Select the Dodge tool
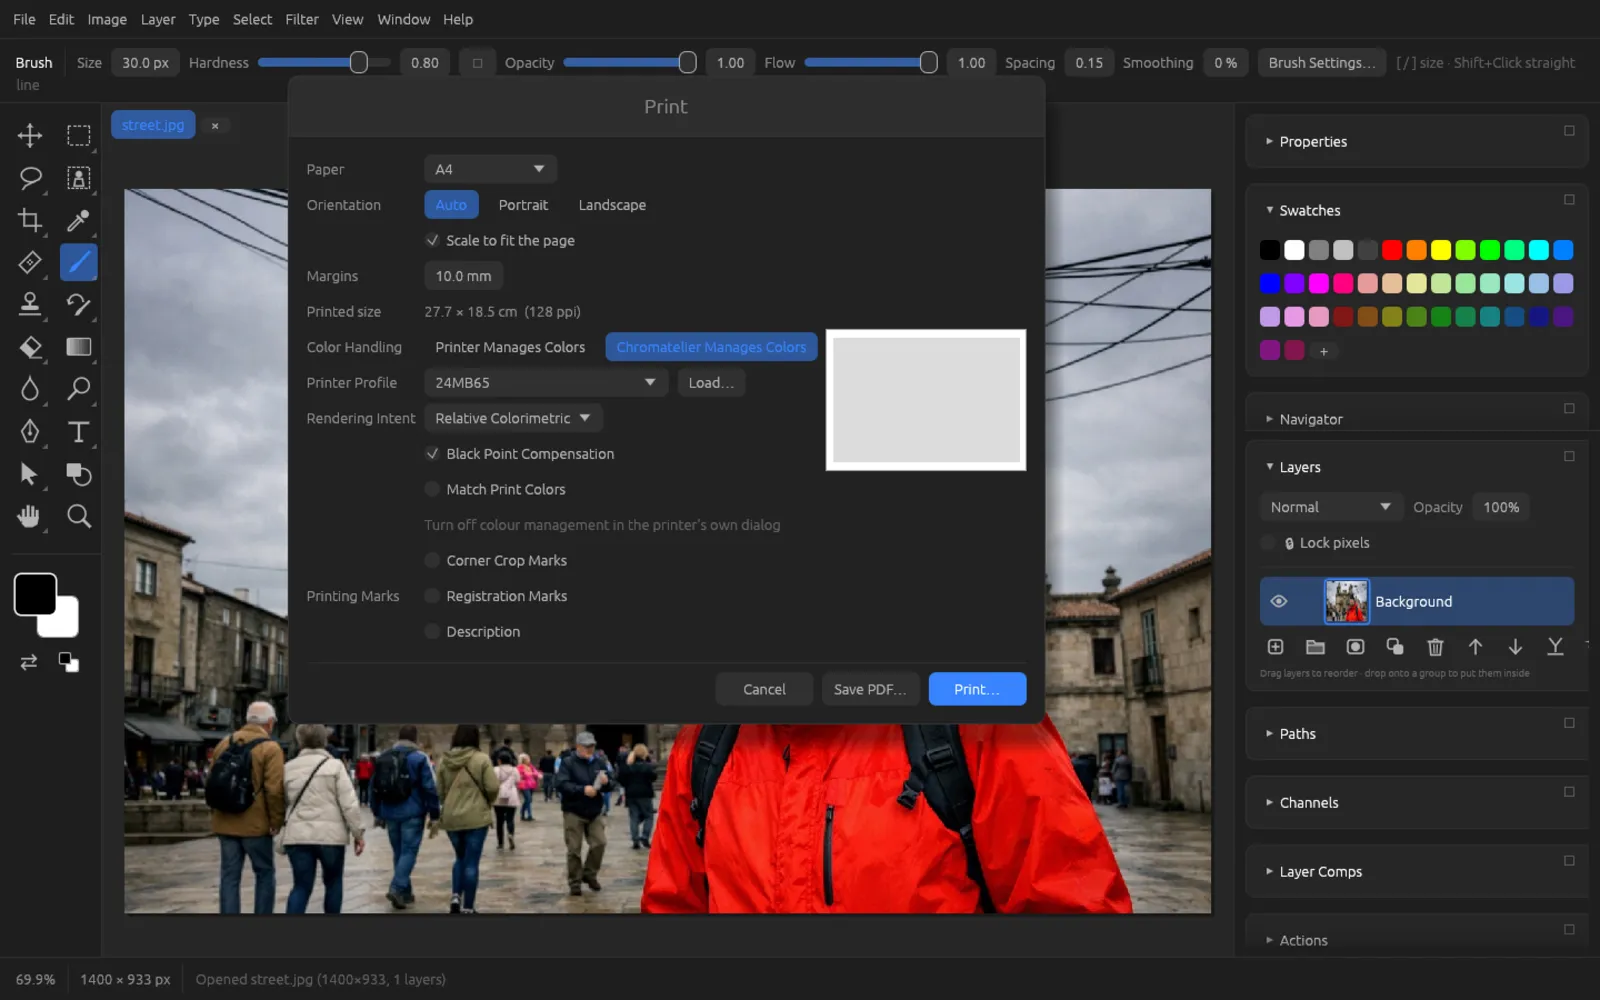Screen dimensions: 1600x1000 coord(79,389)
